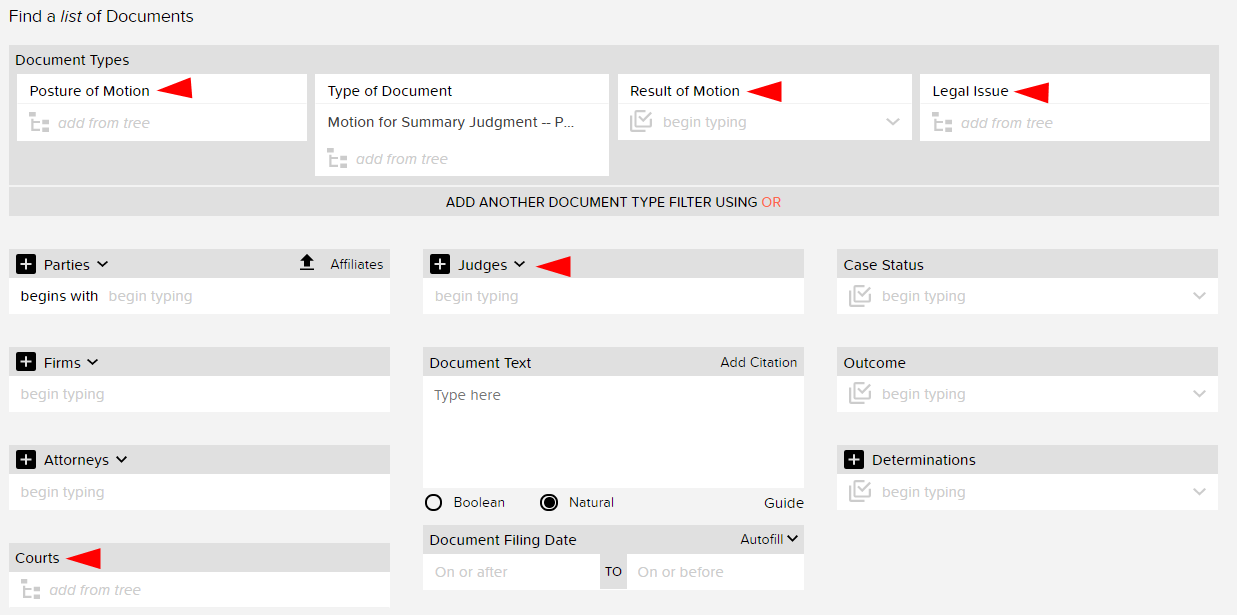Focus the Parties begin typing field

point(245,296)
